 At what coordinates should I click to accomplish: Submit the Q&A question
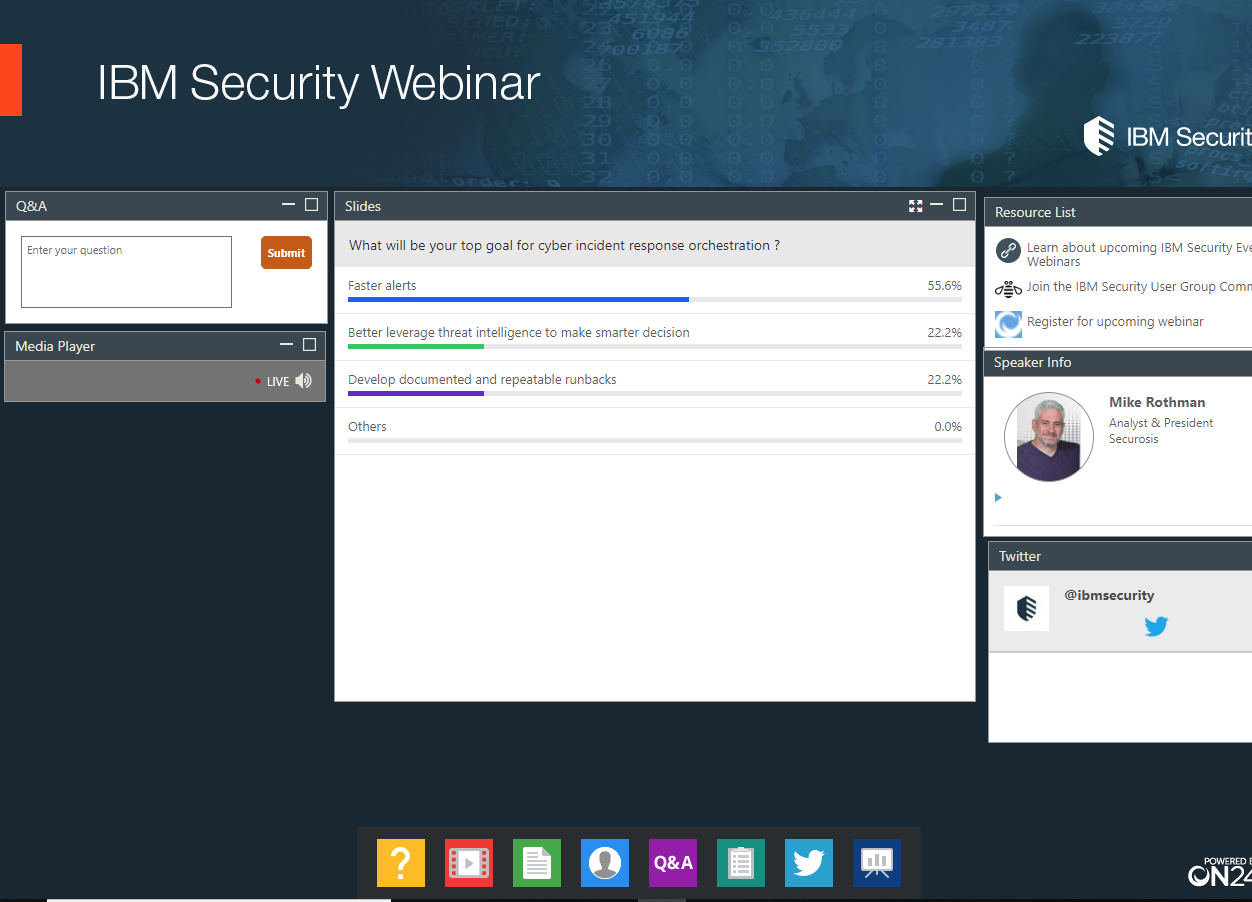point(286,253)
